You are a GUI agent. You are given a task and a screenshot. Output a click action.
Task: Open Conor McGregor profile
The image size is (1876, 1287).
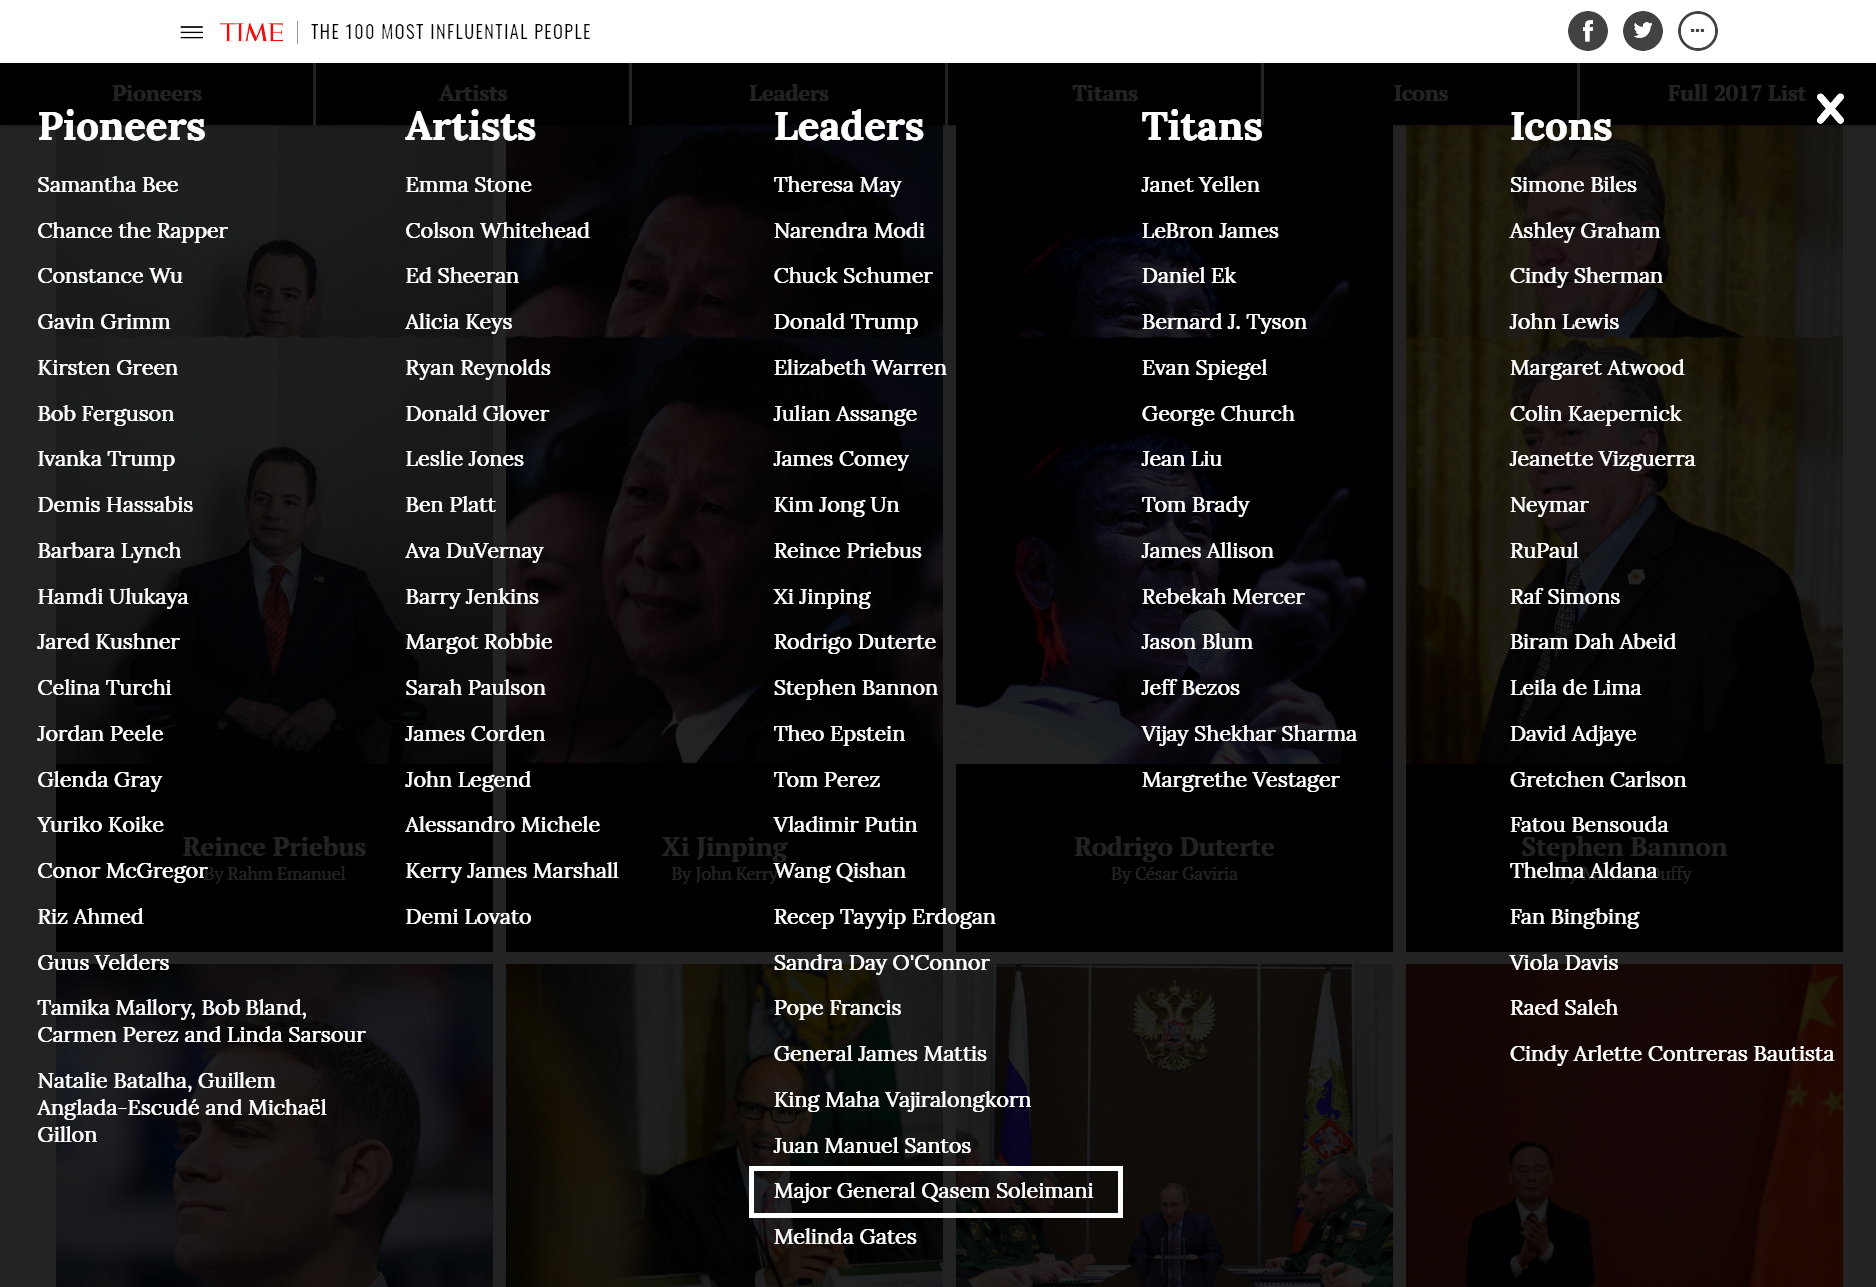(x=122, y=871)
